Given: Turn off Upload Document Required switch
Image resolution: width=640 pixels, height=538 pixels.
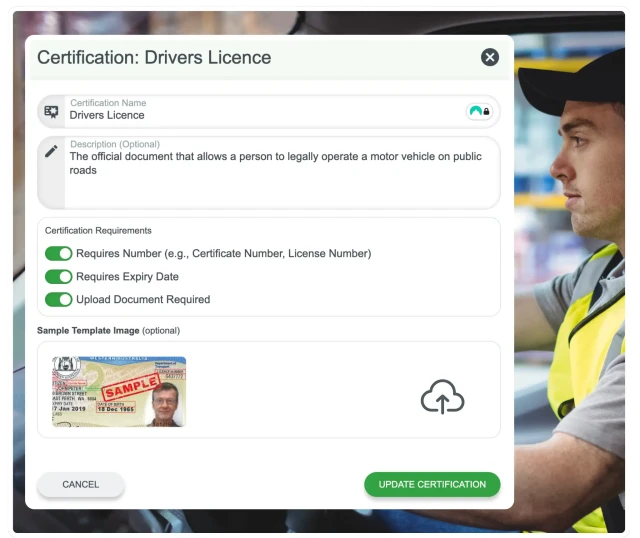Looking at the screenshot, I should [x=59, y=299].
